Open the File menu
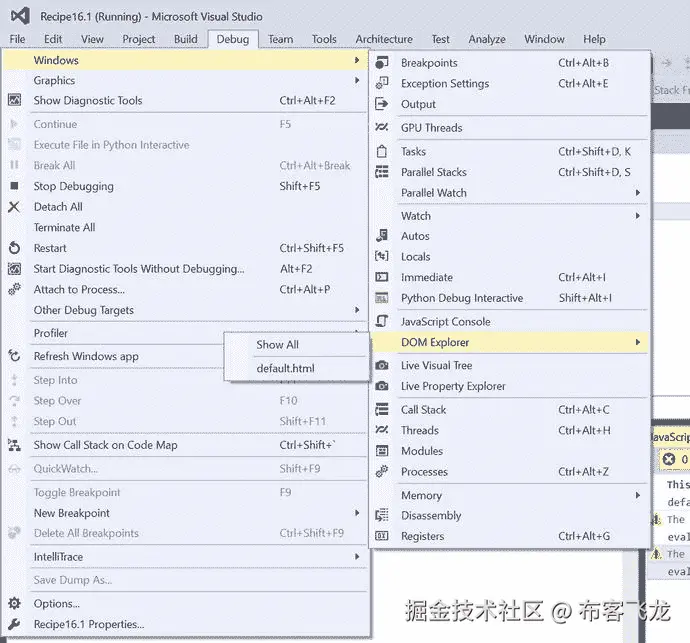 [17, 39]
